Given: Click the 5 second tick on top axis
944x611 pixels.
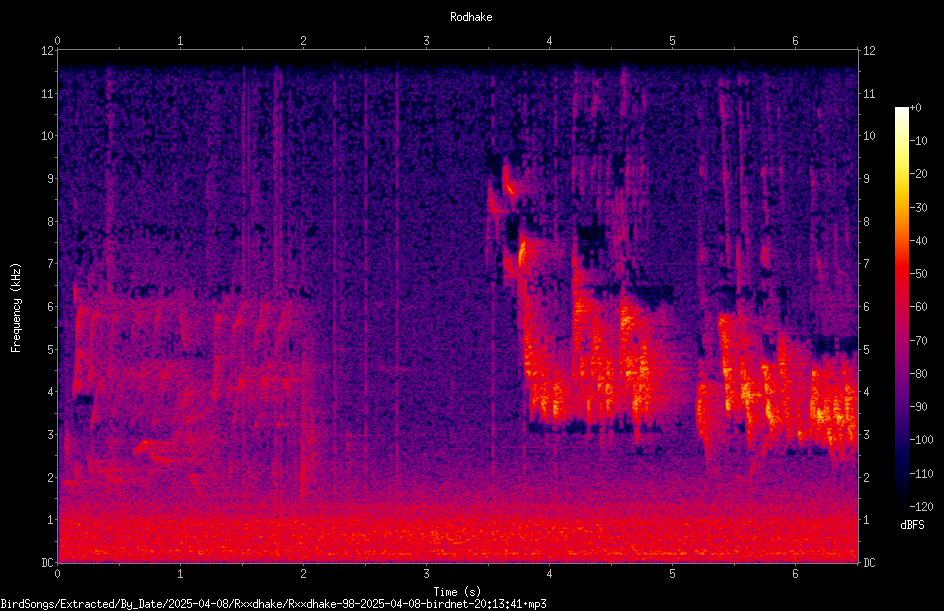Looking at the screenshot, I should click(672, 41).
